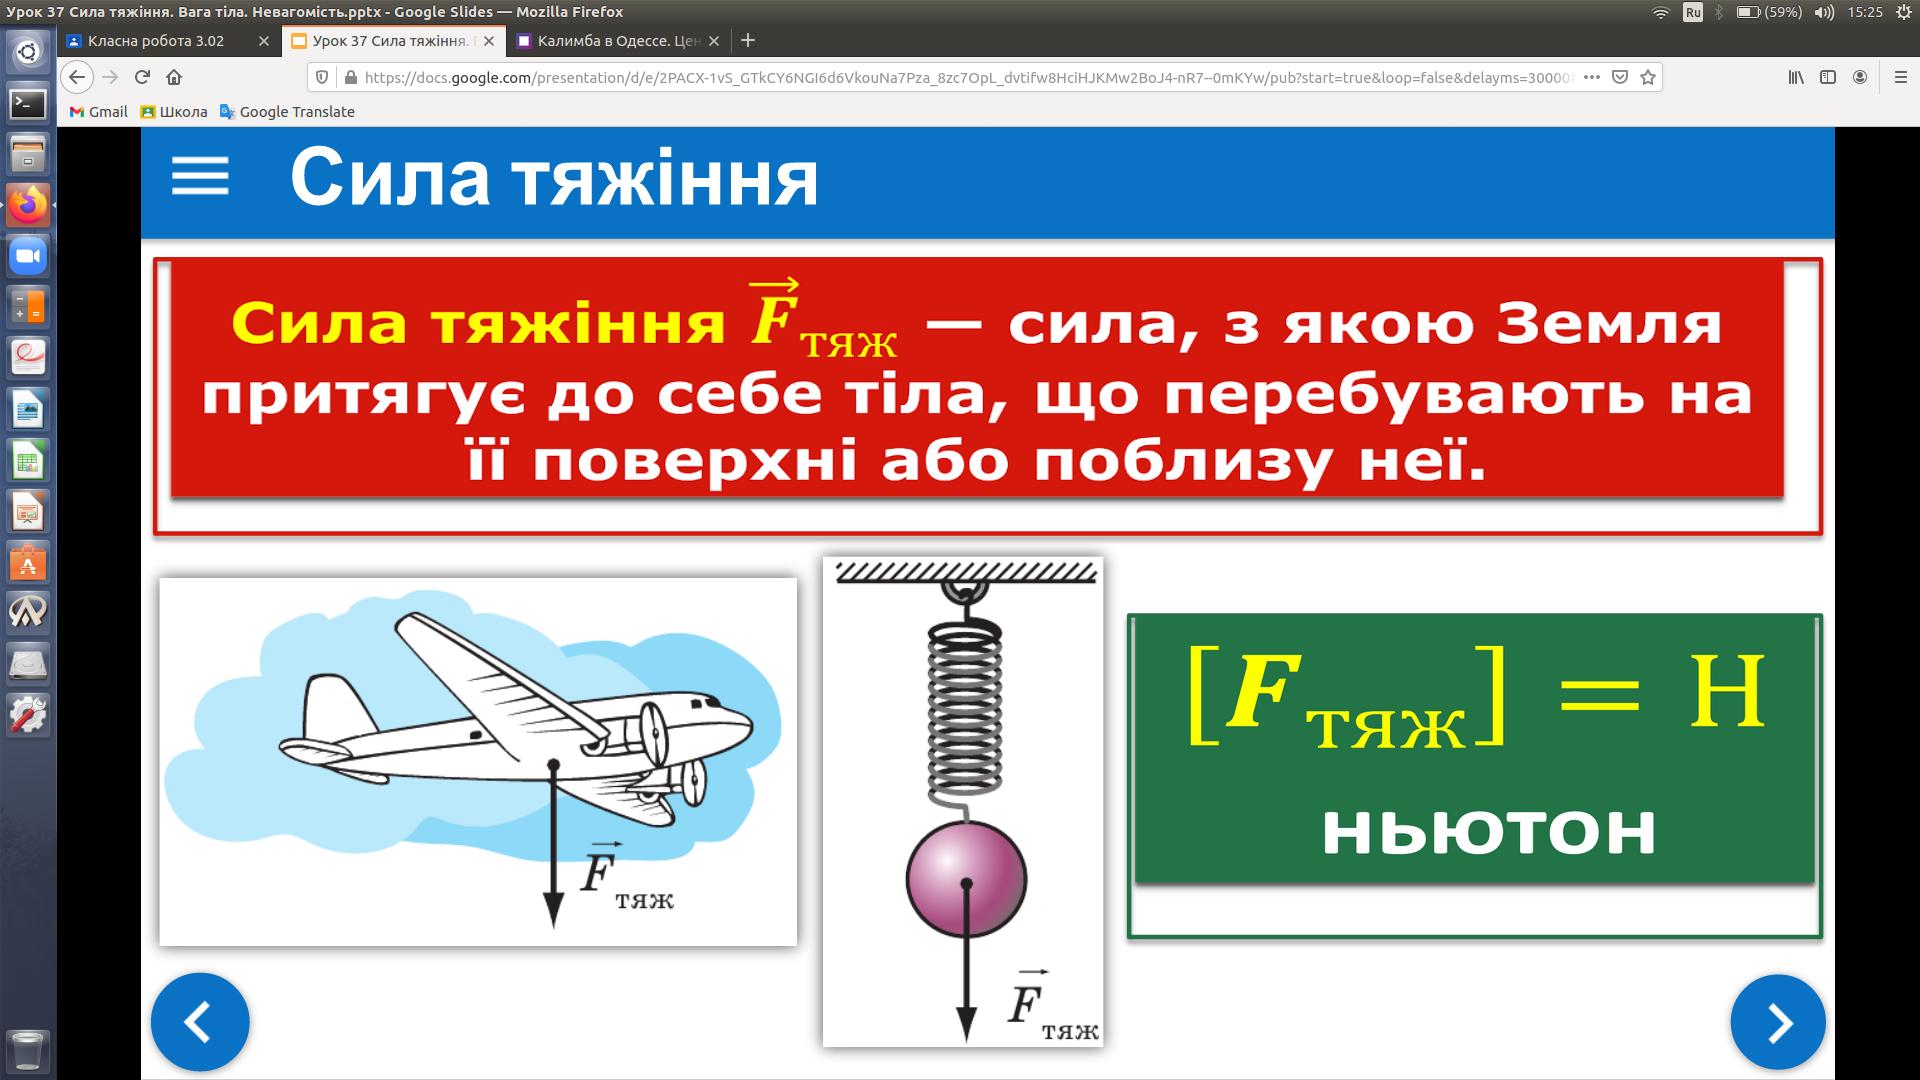Switch to Класна робота 3.02 tab
Viewport: 1920px width, 1080px height.
pos(156,41)
